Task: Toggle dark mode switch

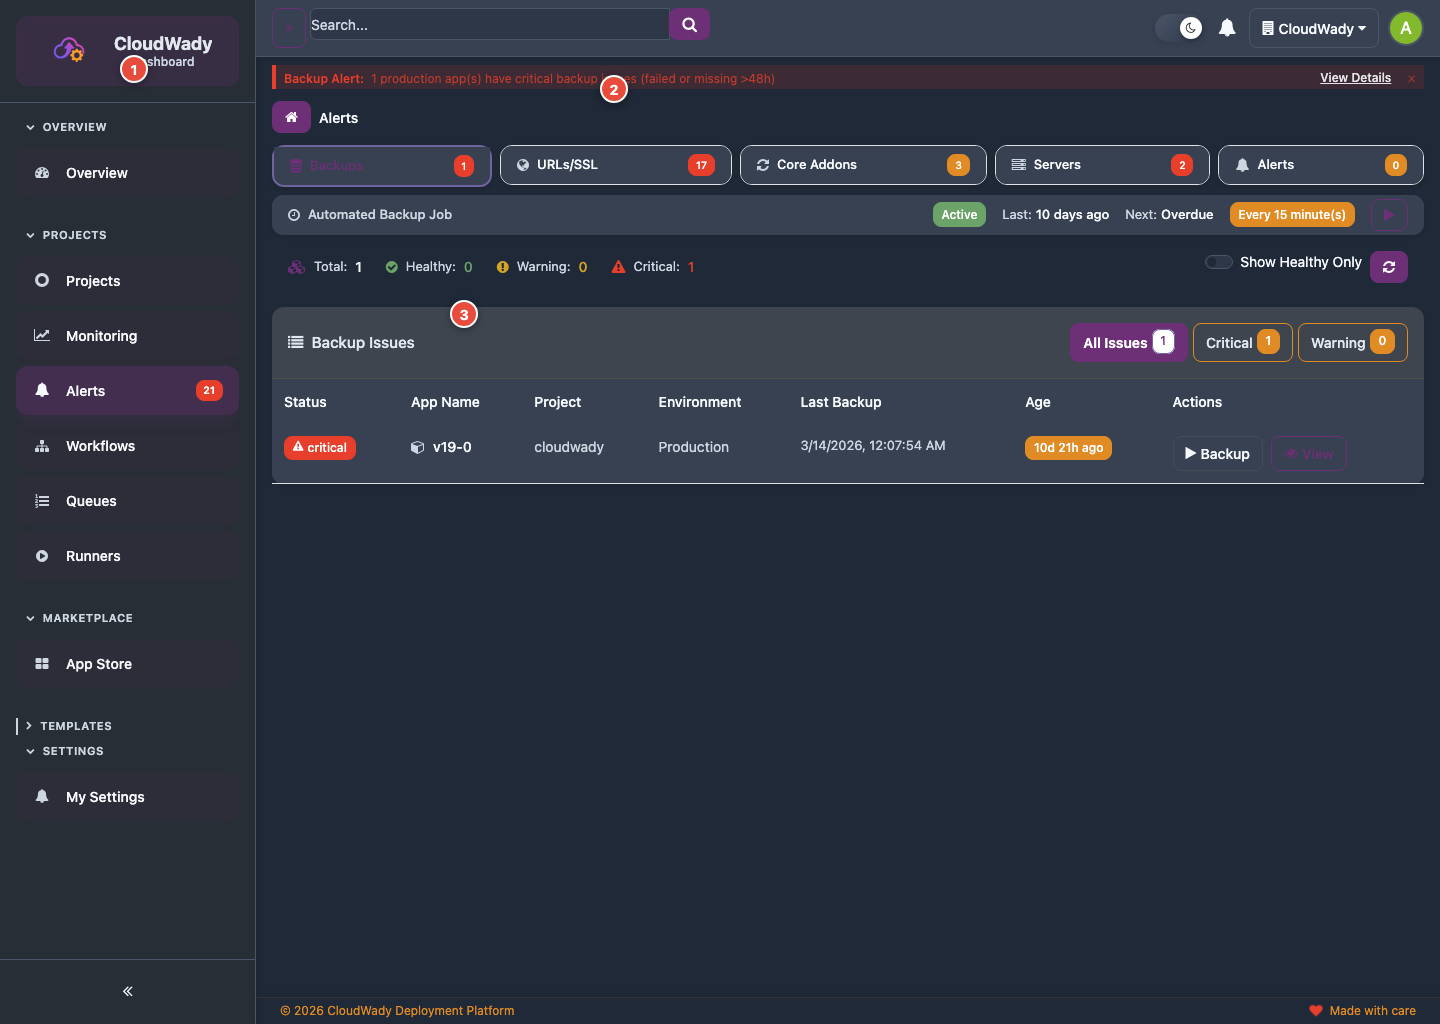Action: pos(1179,27)
